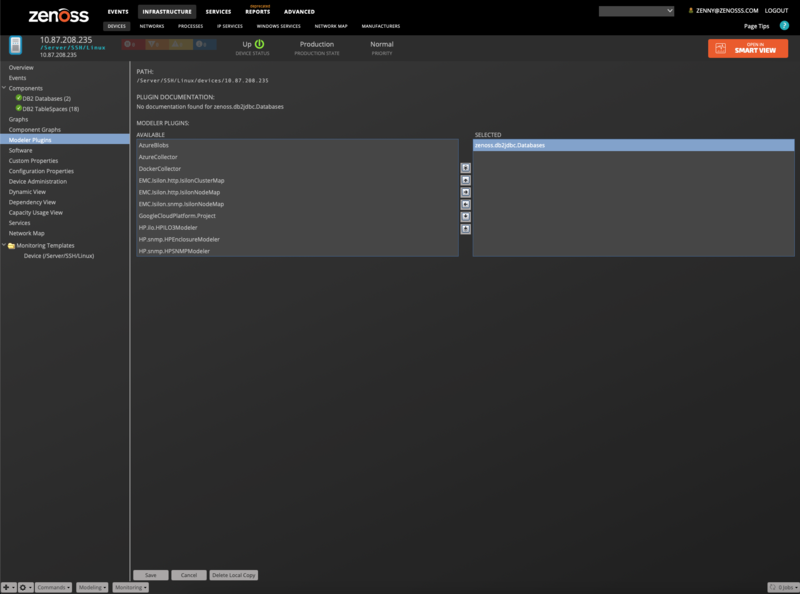Click the red critical events counter
The width and height of the screenshot is (800, 594).
tap(133, 44)
